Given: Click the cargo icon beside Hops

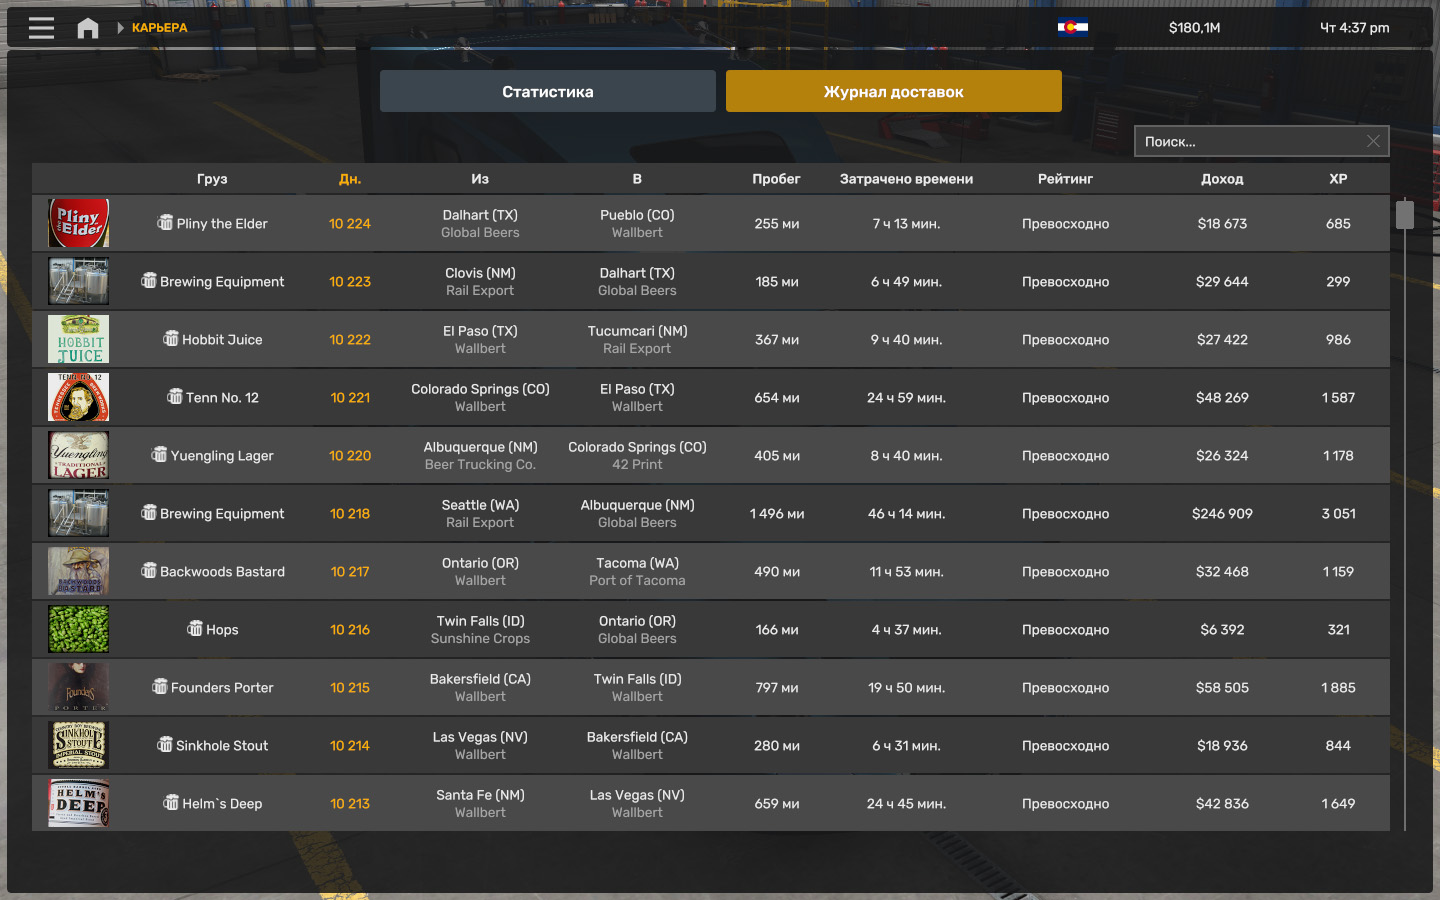Looking at the screenshot, I should coord(195,628).
